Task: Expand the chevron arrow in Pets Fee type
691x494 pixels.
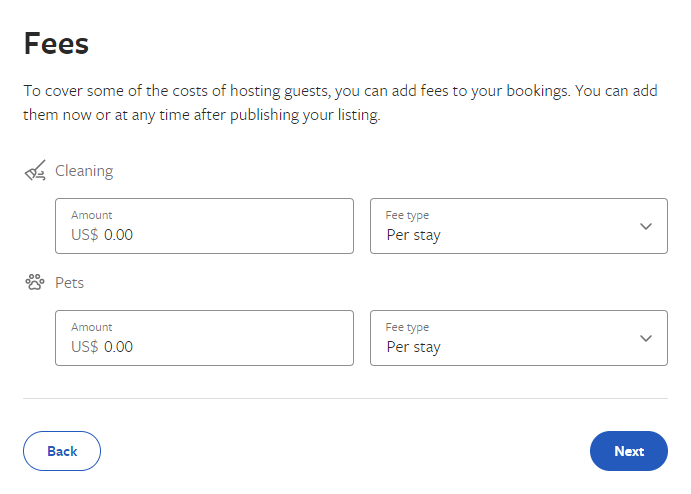Action: coord(646,338)
